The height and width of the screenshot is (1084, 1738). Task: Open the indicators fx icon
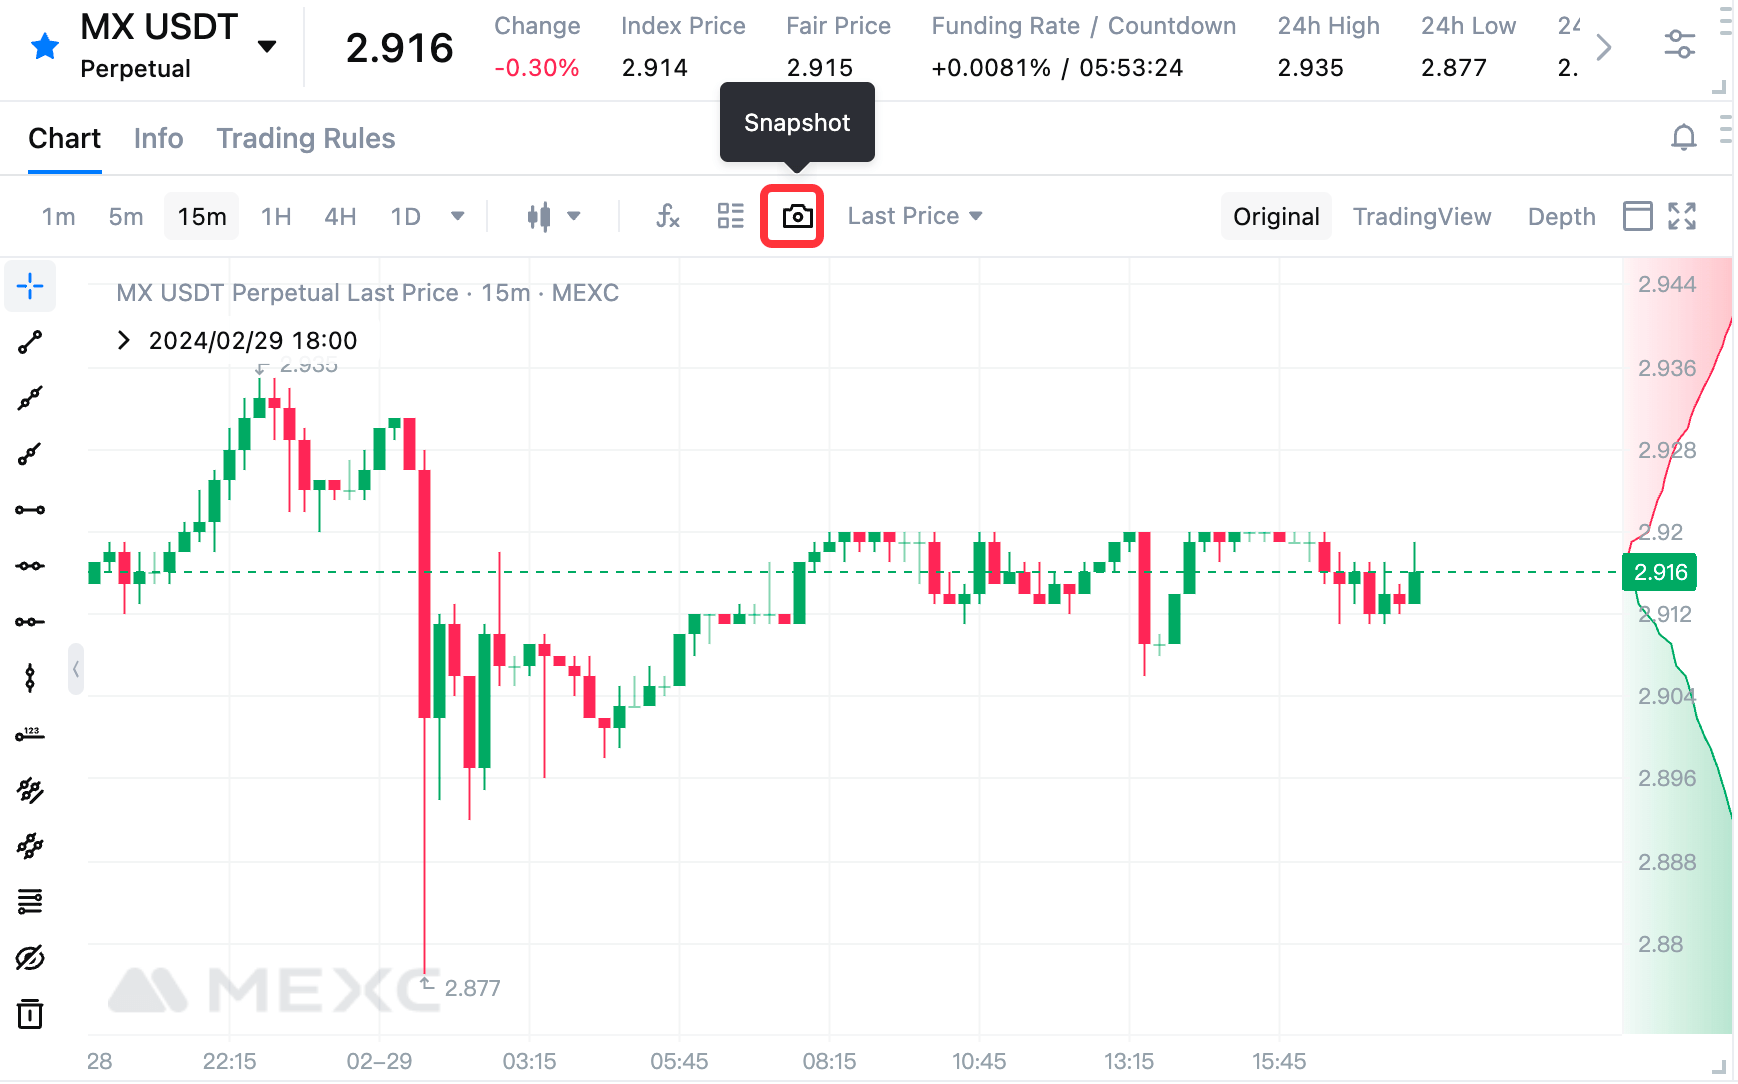click(668, 216)
